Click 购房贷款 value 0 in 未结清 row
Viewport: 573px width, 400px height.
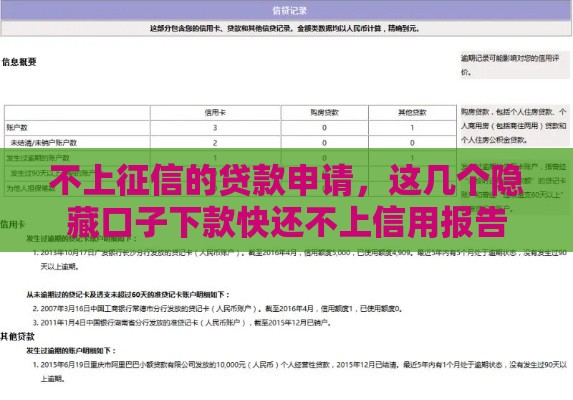pyautogui.click(x=324, y=143)
